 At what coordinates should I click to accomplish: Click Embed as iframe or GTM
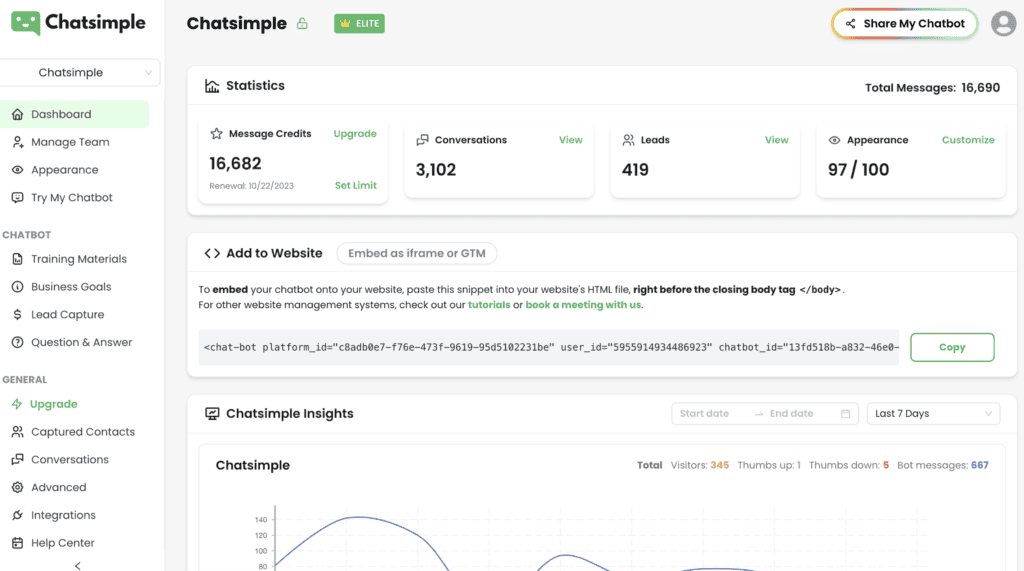click(x=416, y=254)
